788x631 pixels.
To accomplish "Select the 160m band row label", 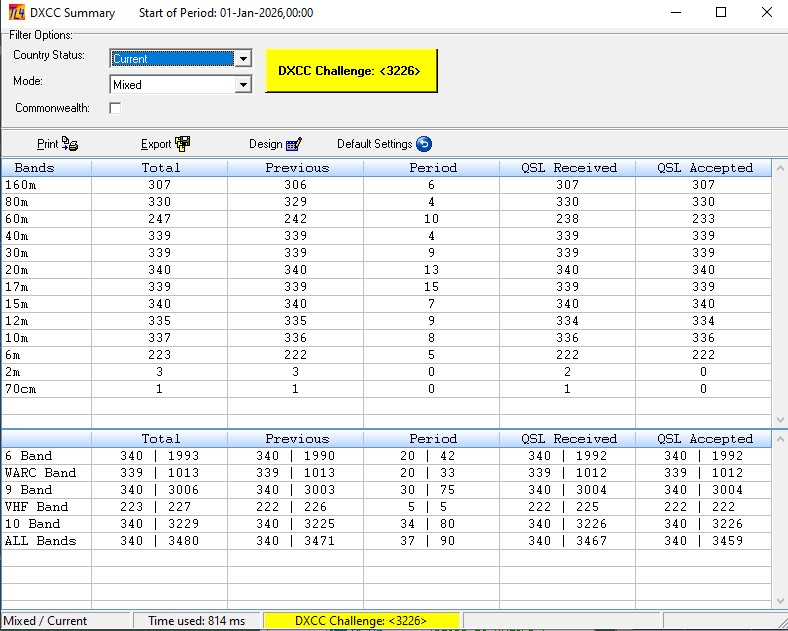I will coord(21,185).
